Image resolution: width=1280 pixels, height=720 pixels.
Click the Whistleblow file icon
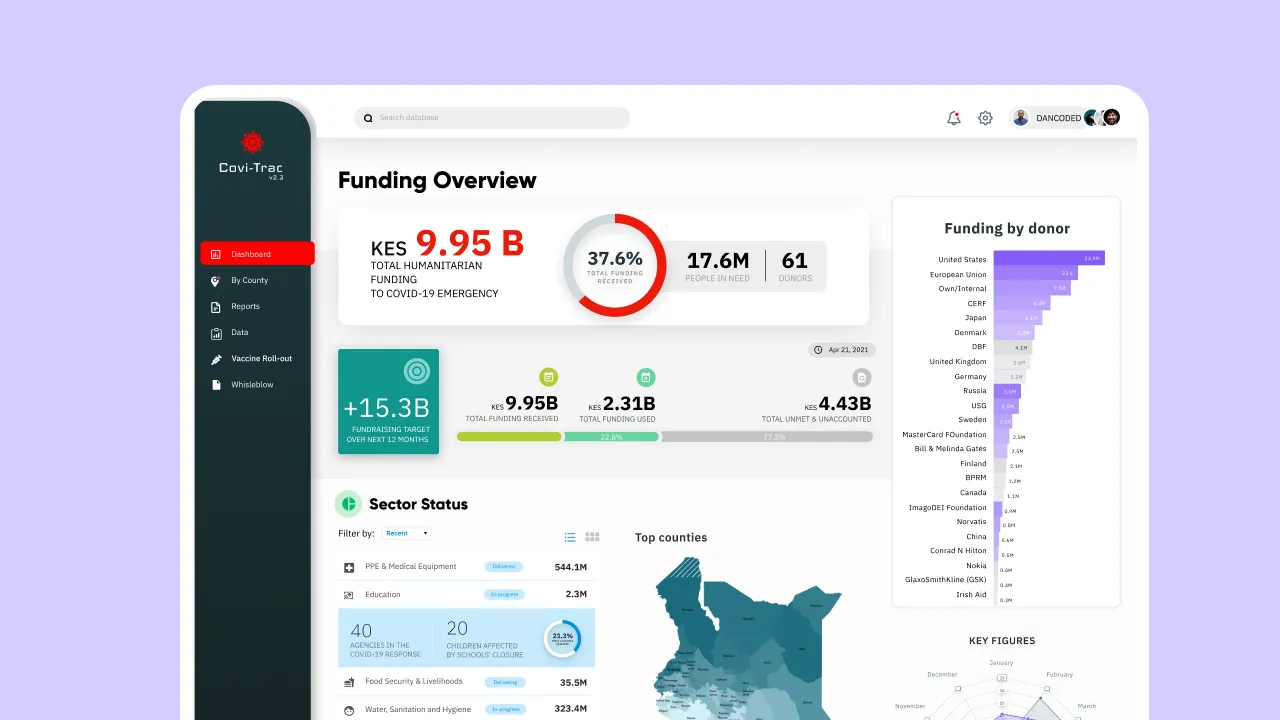click(215, 385)
